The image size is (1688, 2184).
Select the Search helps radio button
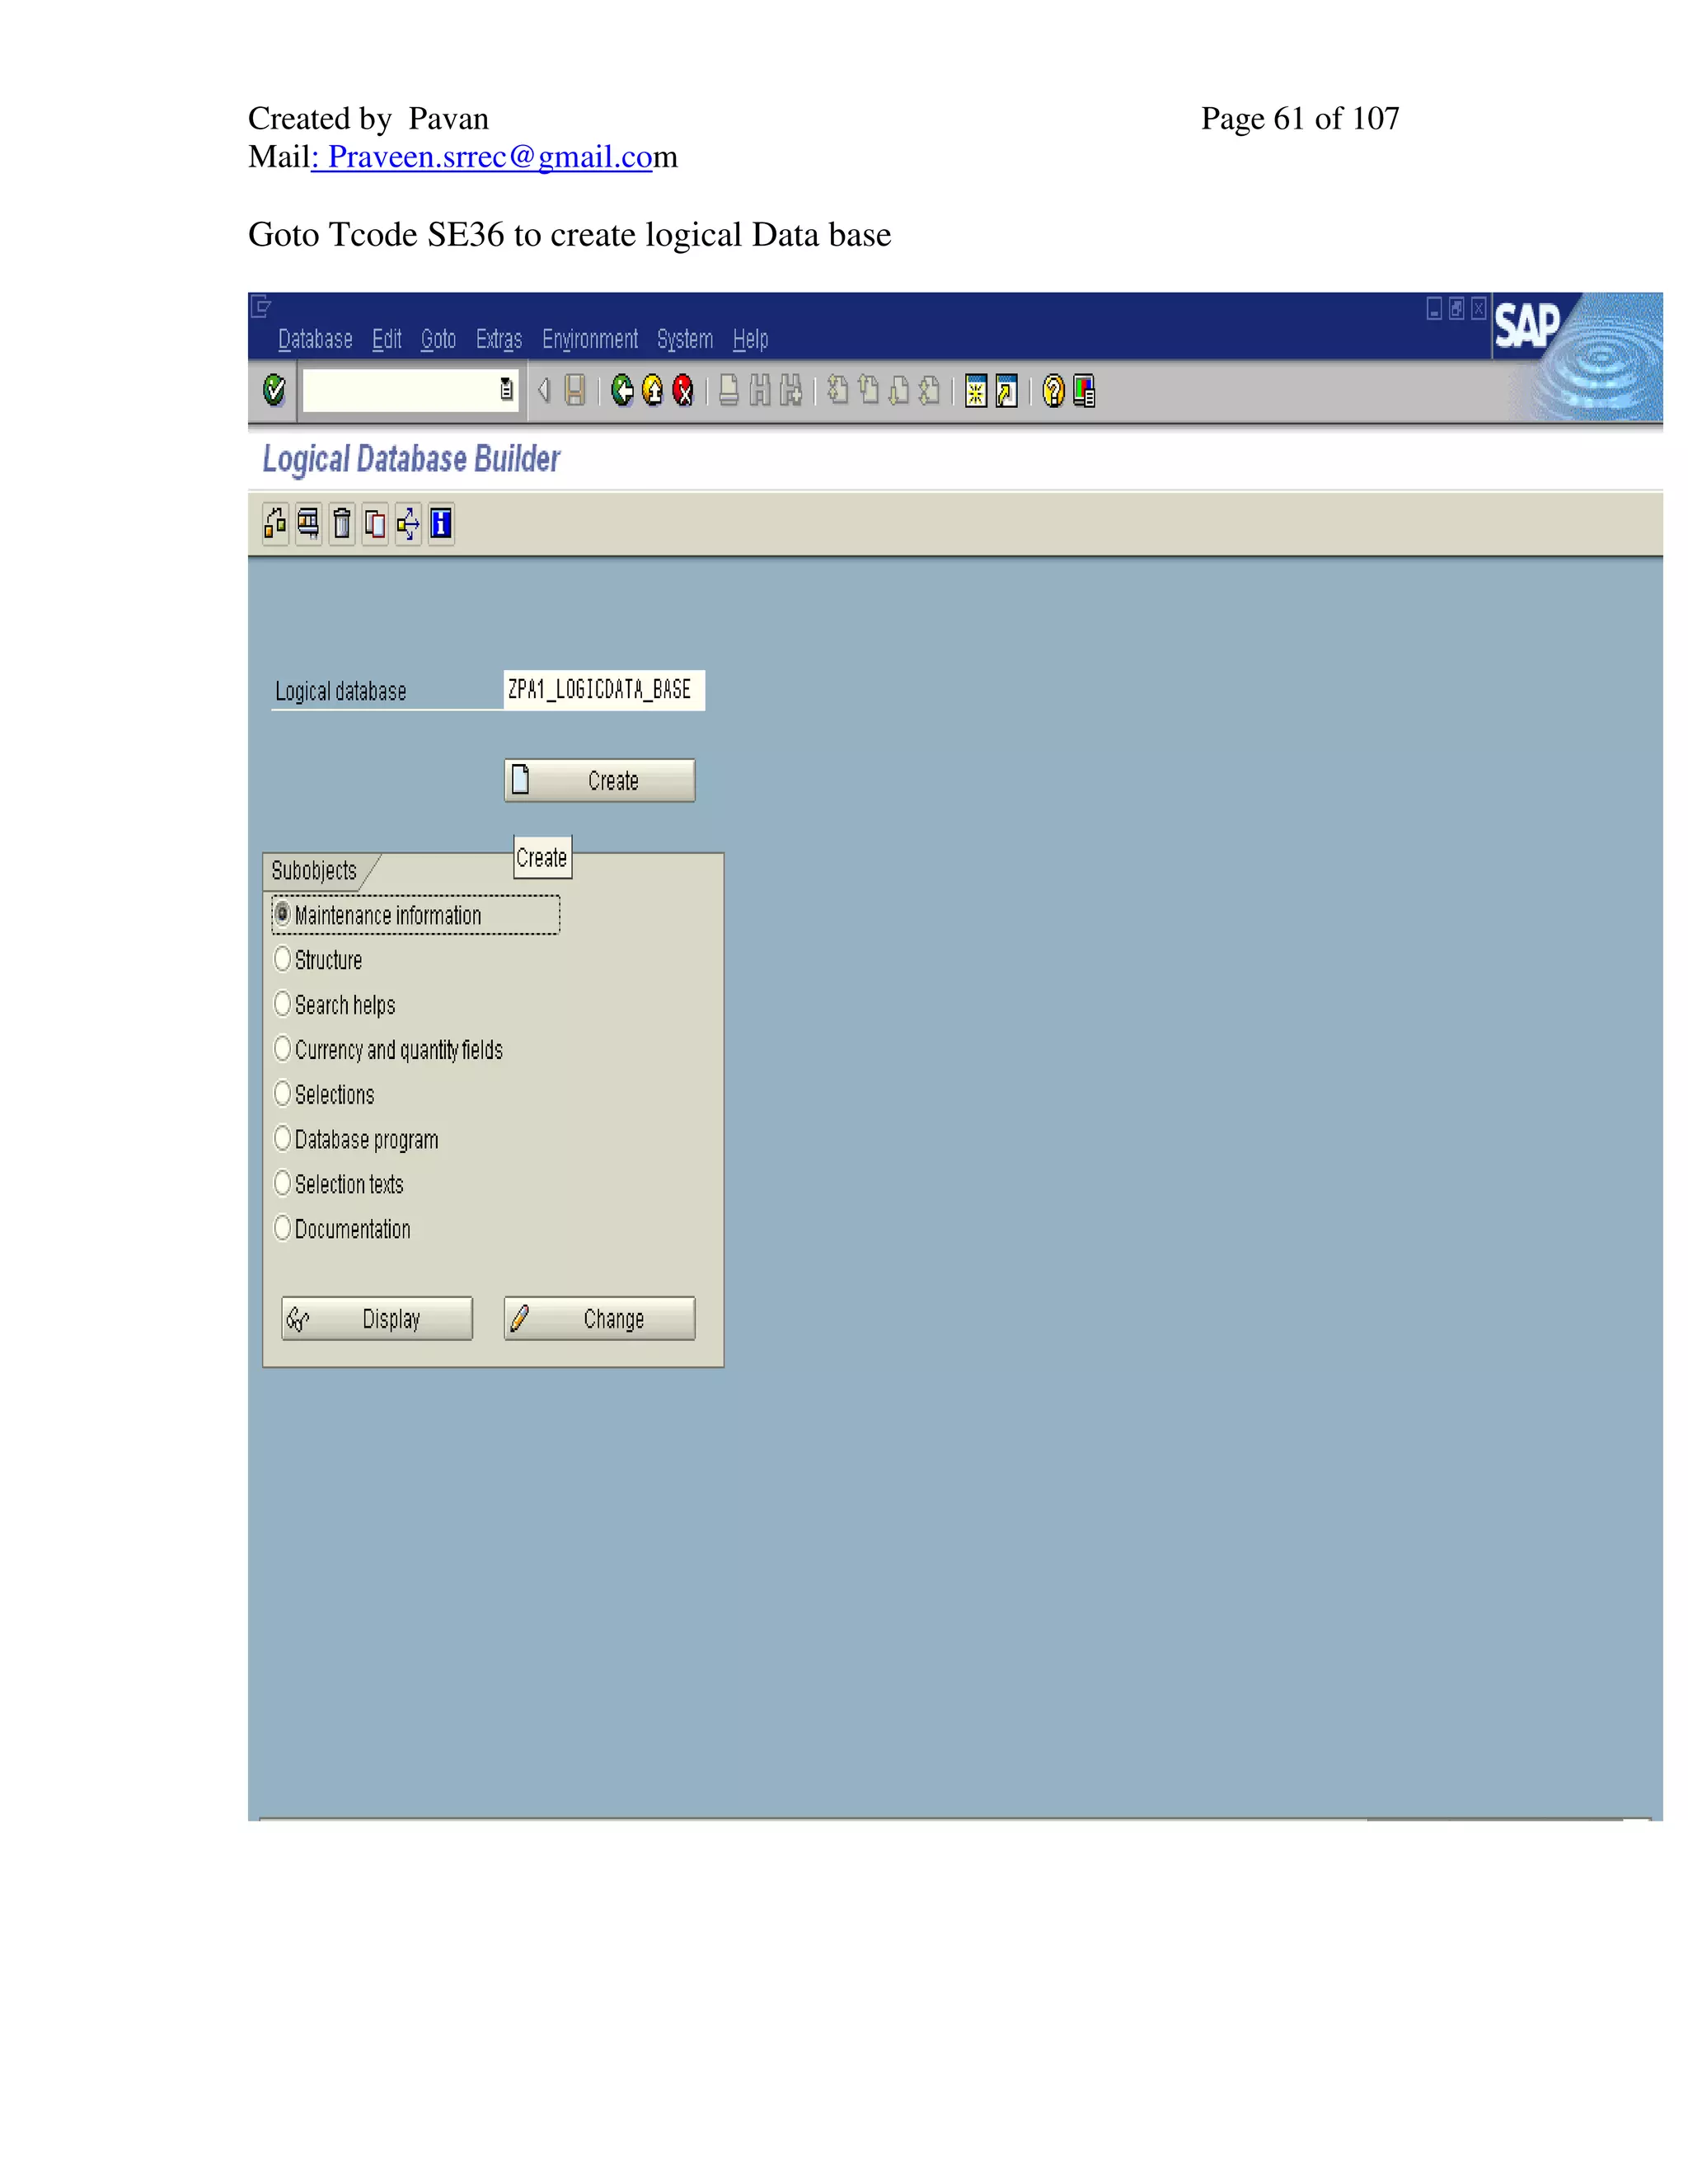pyautogui.click(x=282, y=1003)
